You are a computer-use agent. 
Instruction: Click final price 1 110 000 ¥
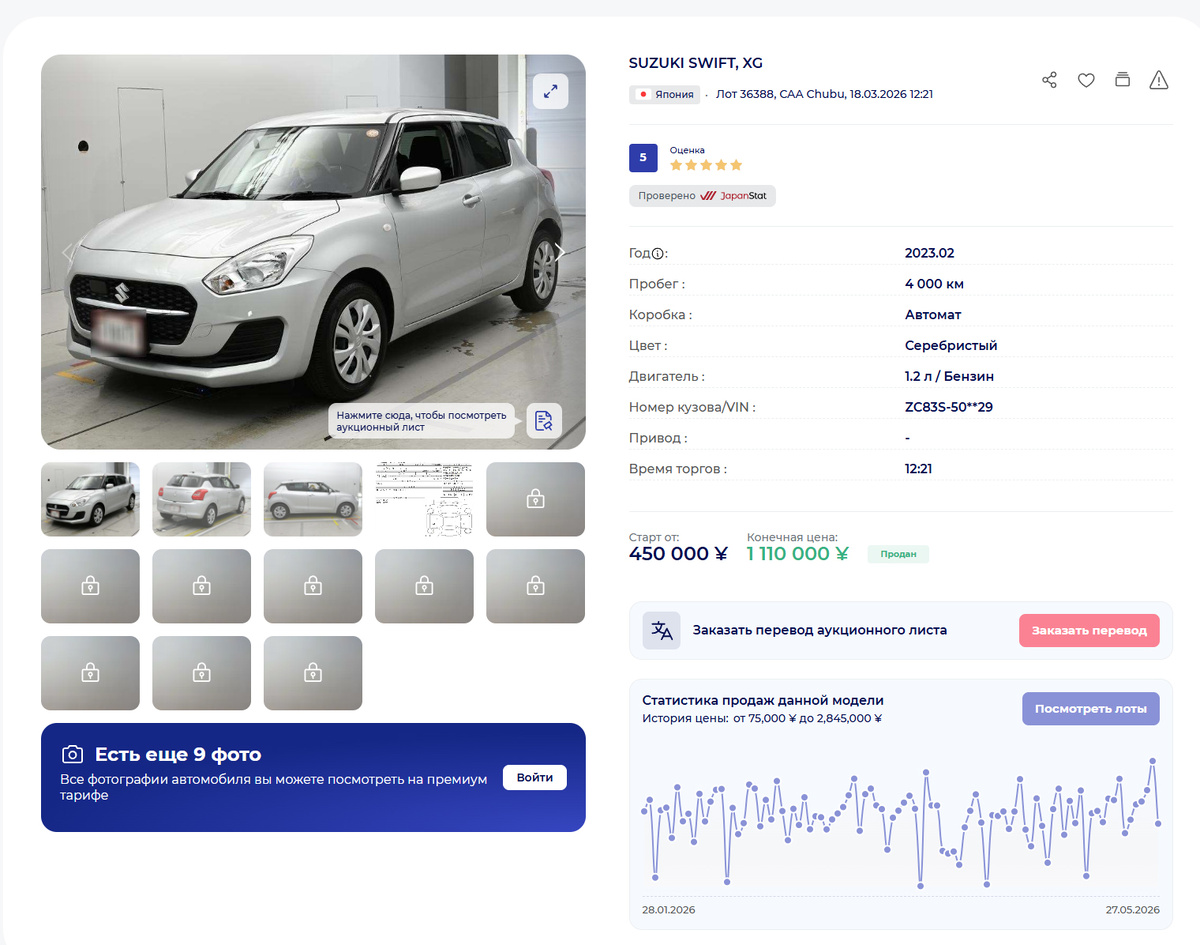pos(797,554)
